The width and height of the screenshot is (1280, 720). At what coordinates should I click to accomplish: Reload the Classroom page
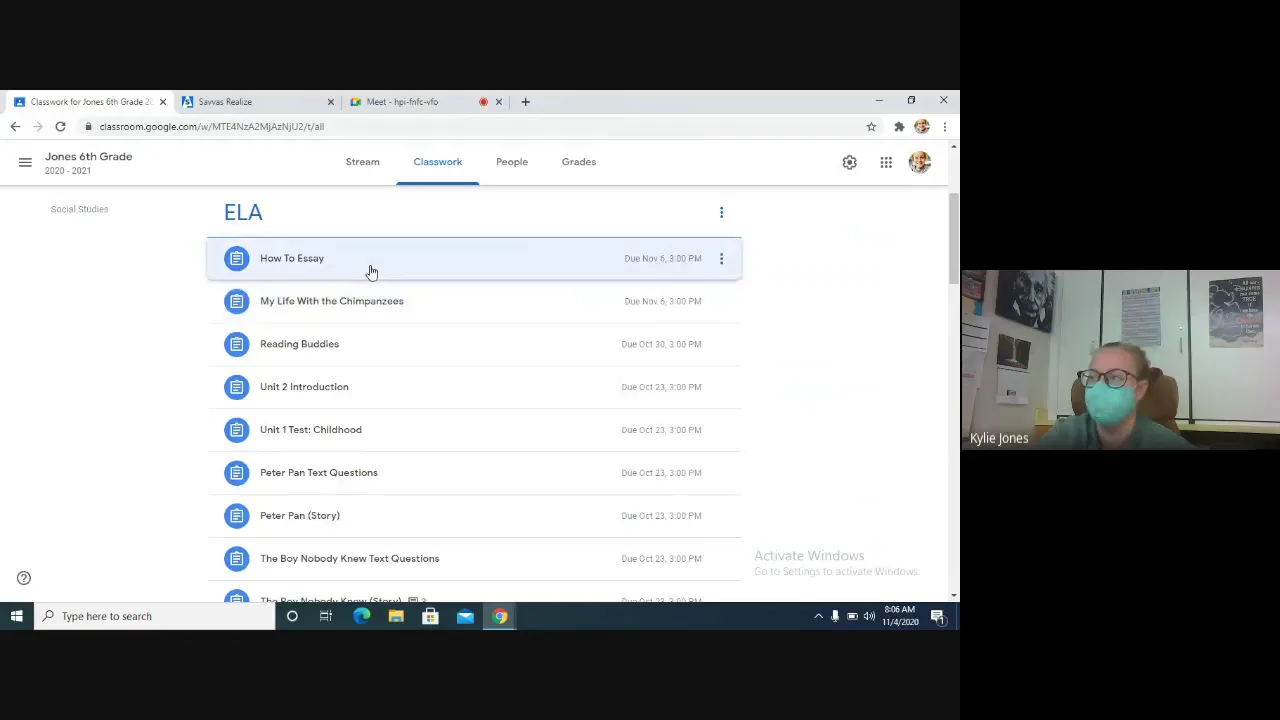click(x=60, y=127)
